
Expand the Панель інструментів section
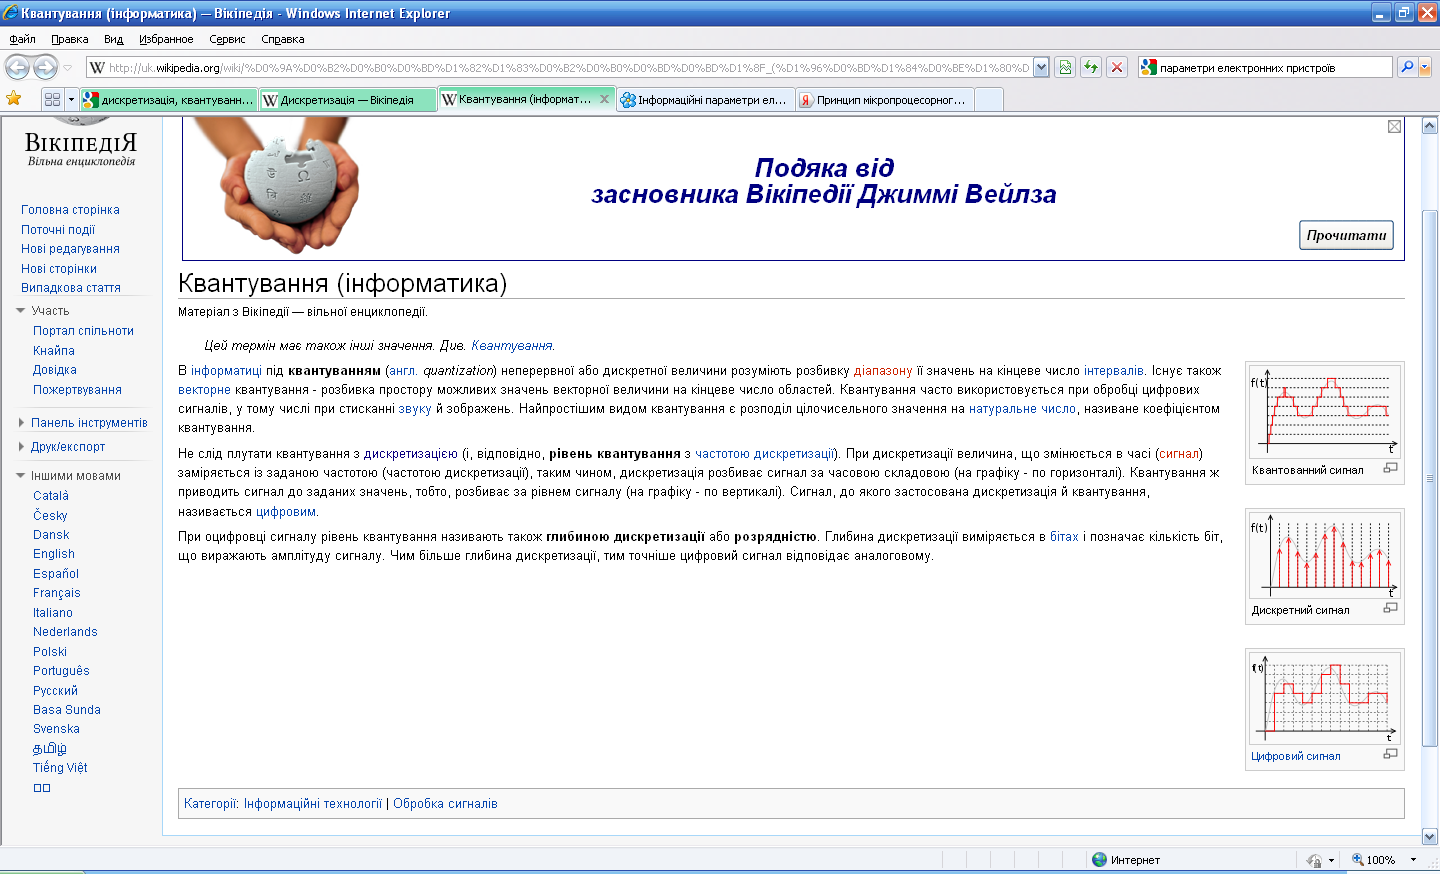(21, 423)
